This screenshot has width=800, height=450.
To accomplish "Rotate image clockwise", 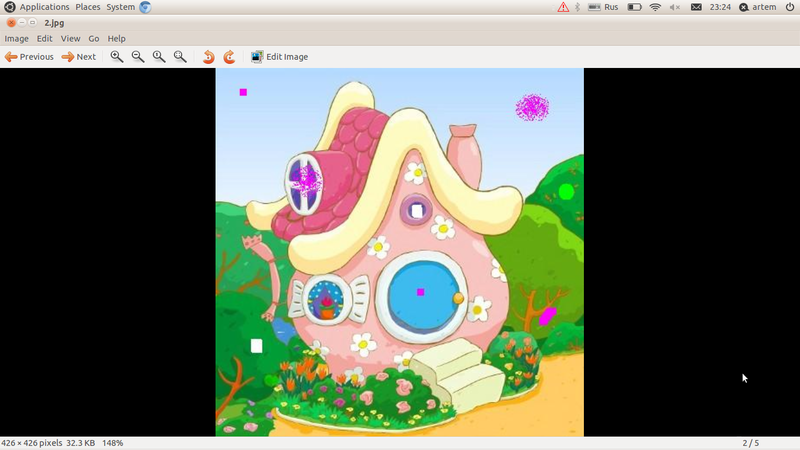I will point(229,57).
